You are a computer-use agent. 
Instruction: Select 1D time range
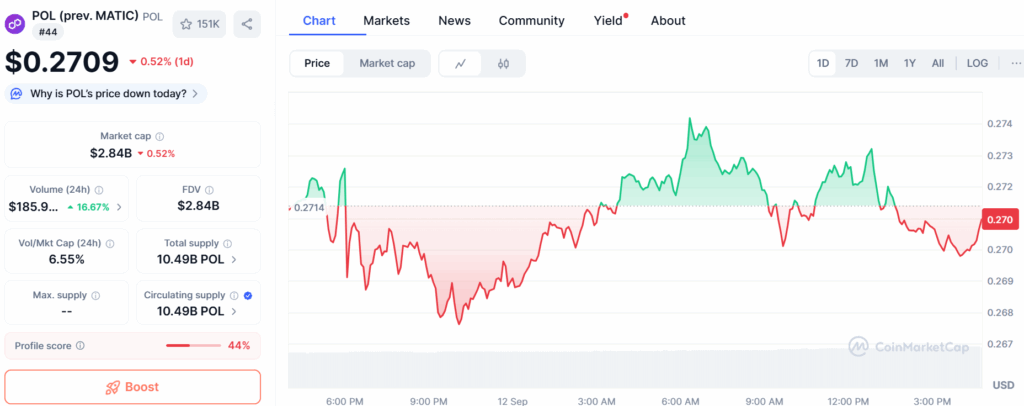[823, 63]
